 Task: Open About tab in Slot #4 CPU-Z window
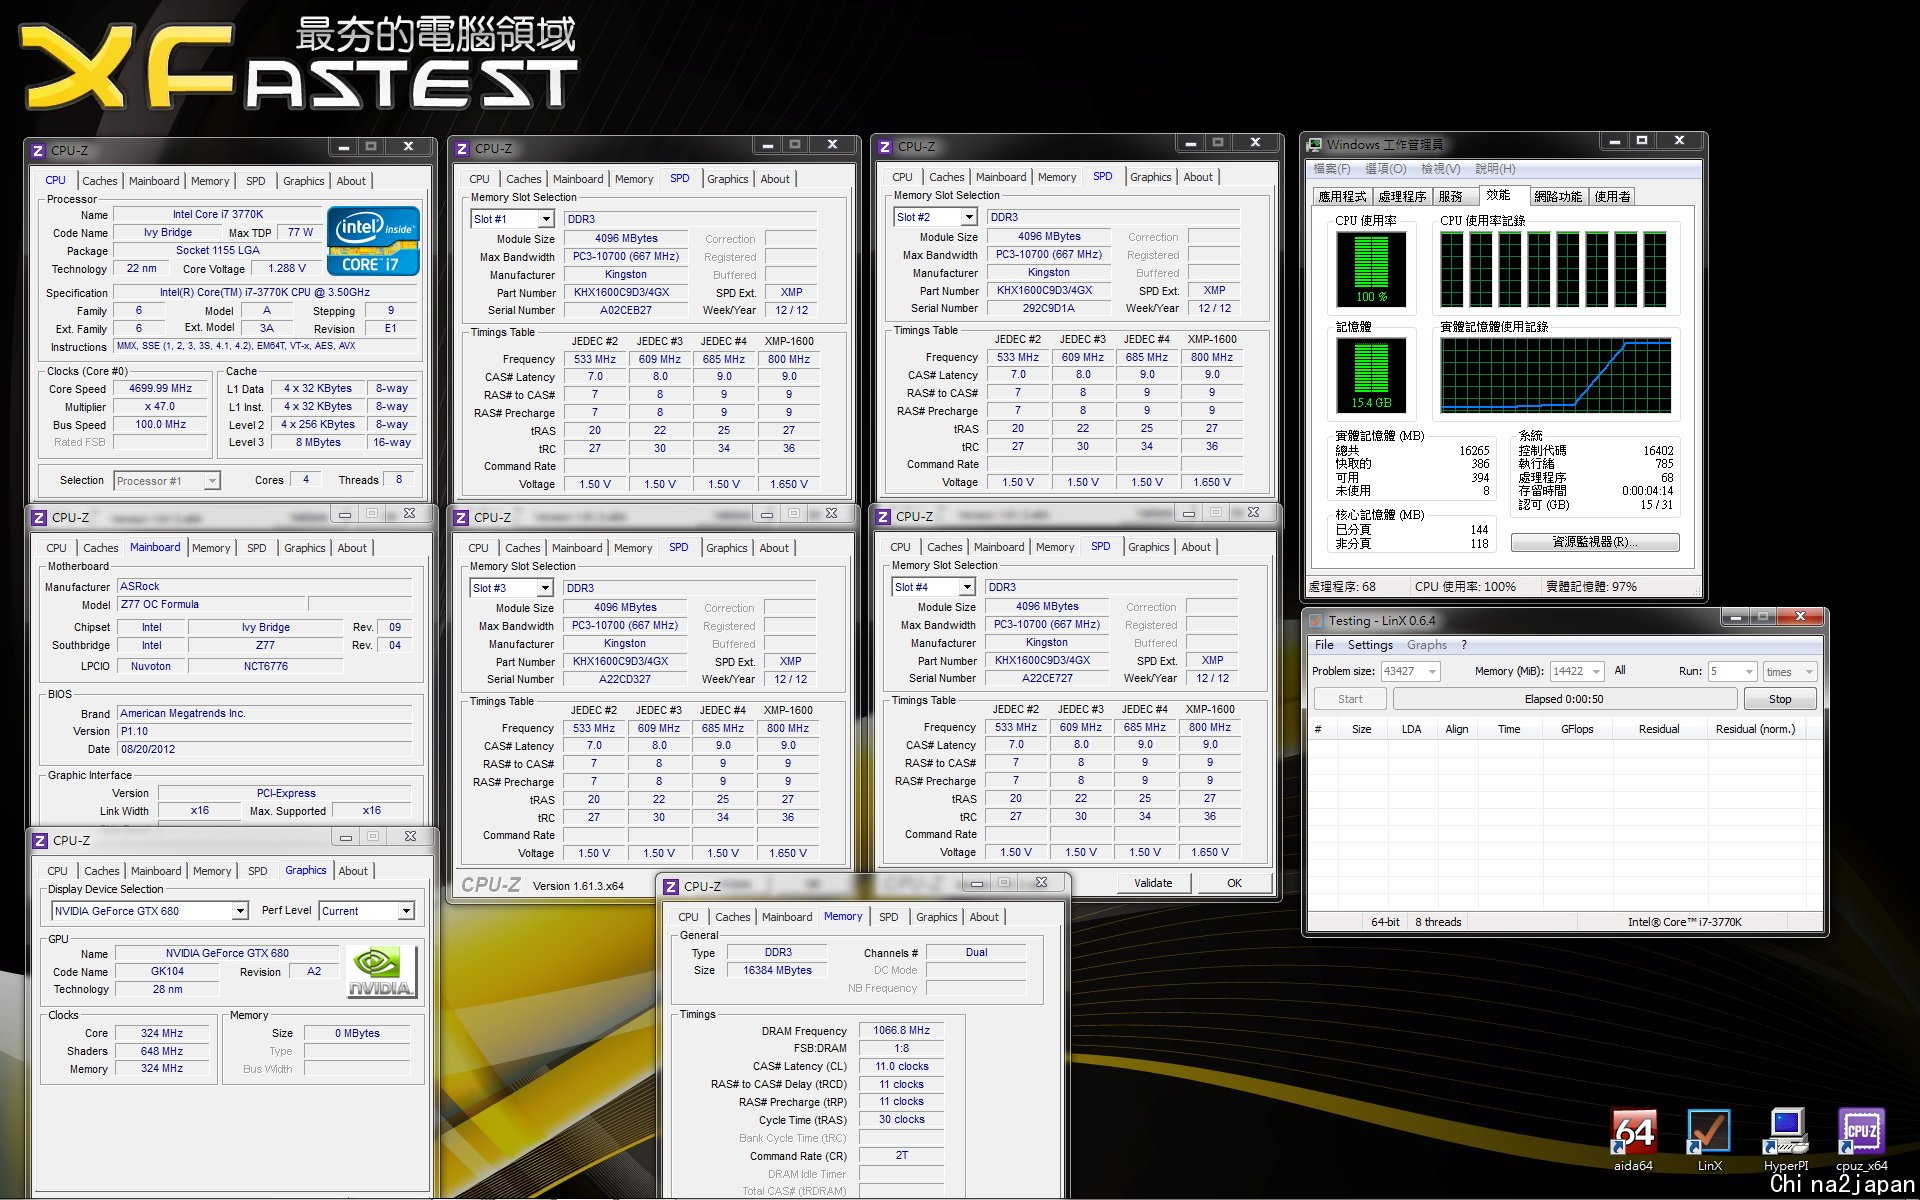(1196, 547)
